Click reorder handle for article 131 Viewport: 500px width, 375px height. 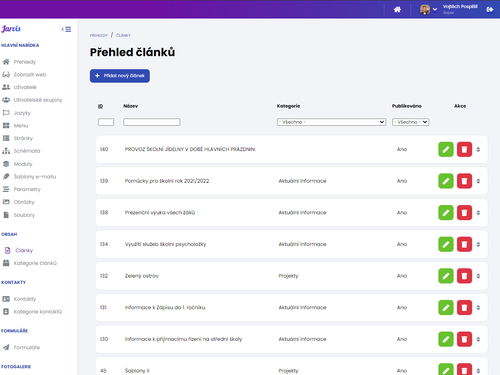coord(478,307)
